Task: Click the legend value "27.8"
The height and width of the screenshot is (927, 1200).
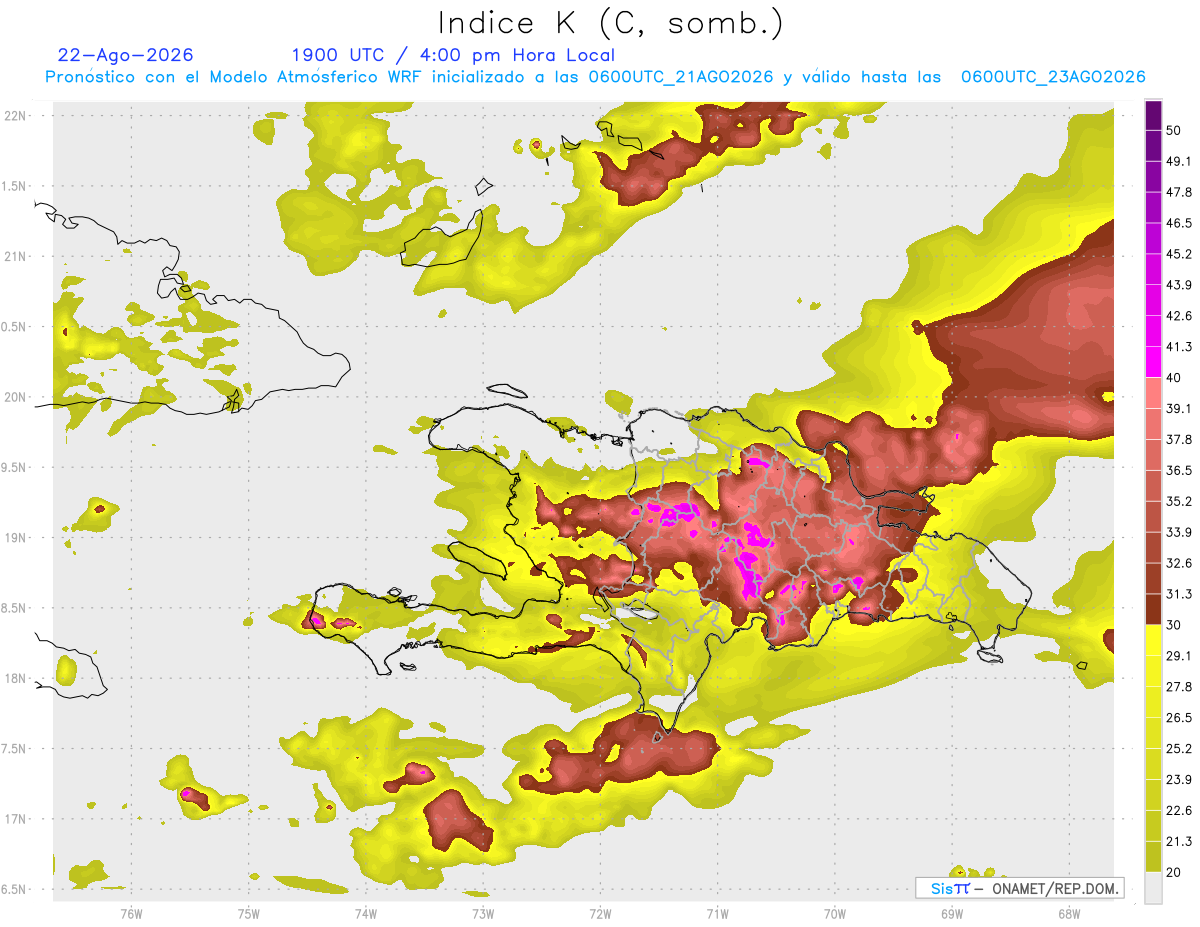Action: coord(1179,687)
